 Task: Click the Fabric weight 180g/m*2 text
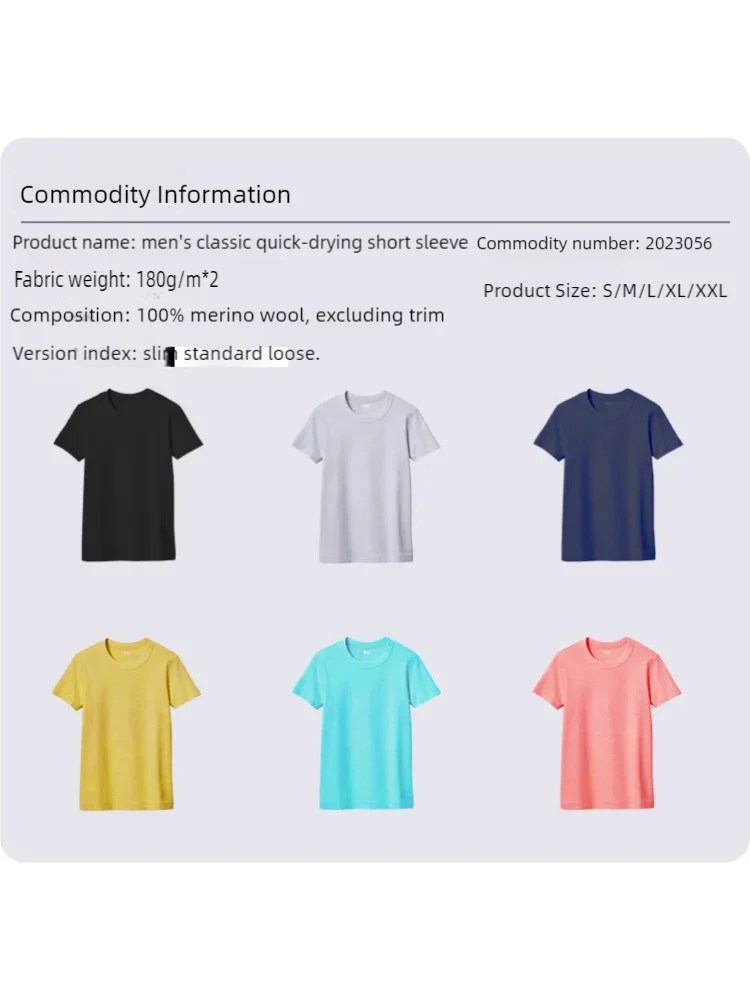click(116, 279)
